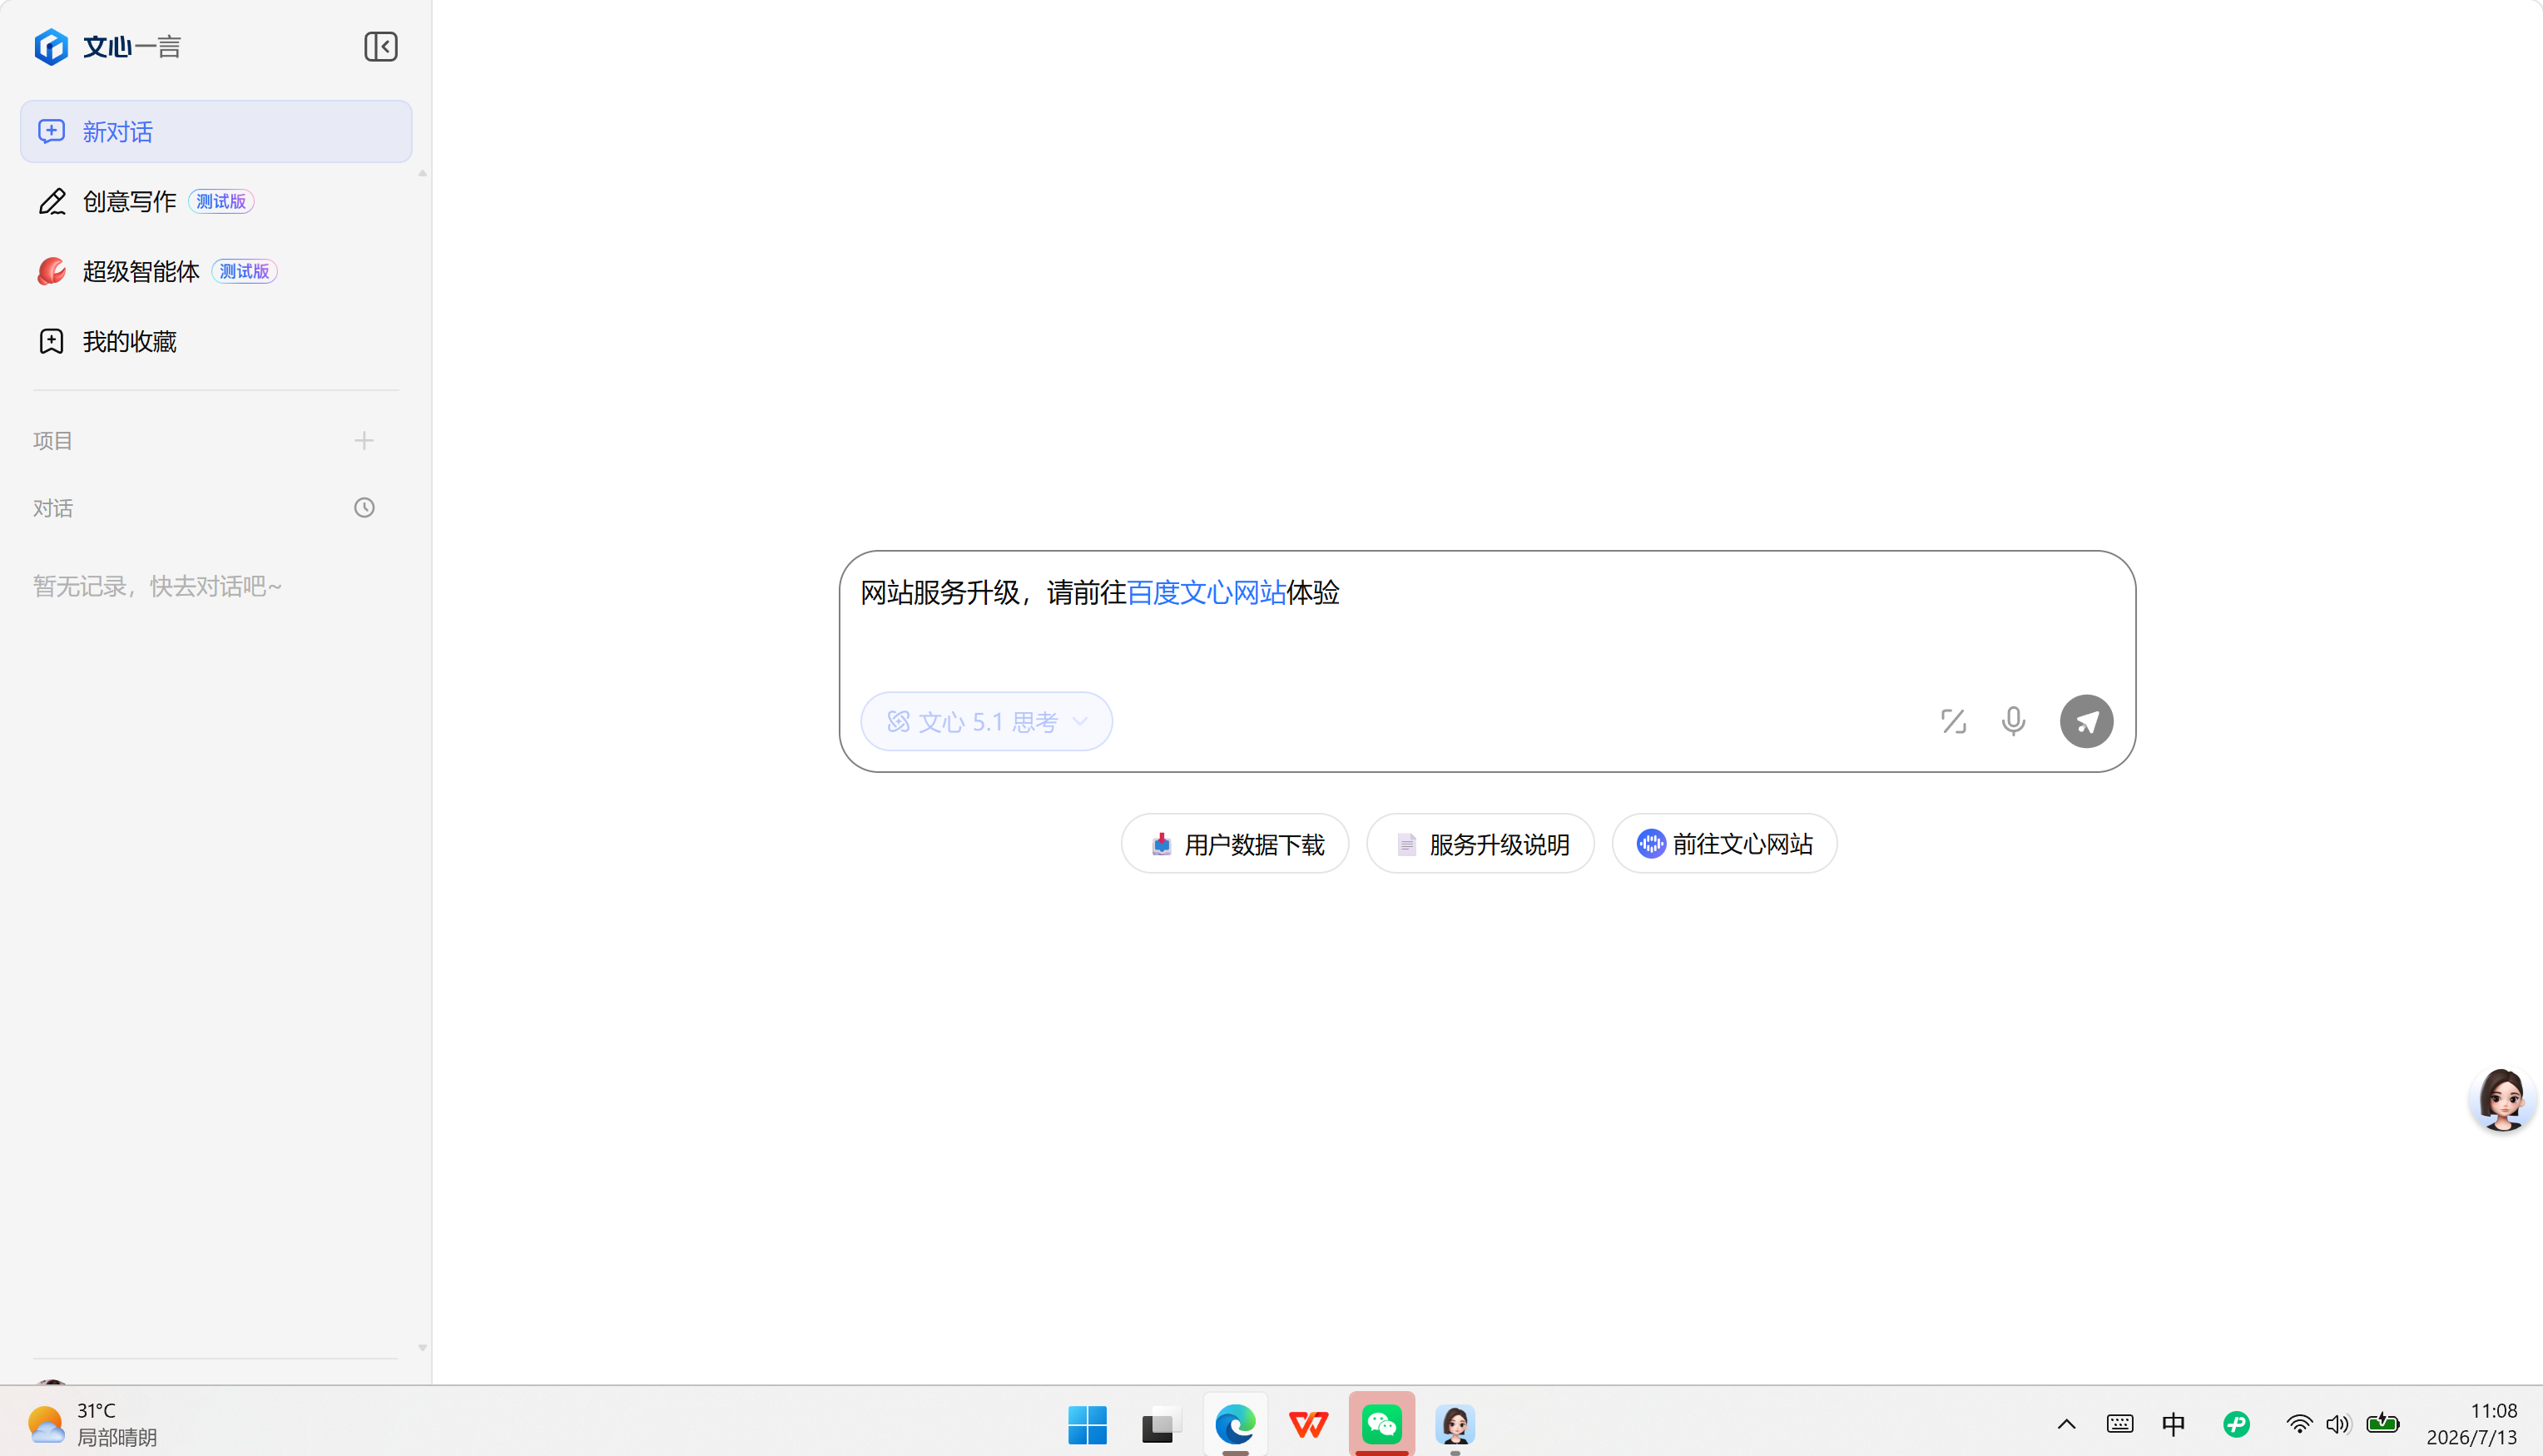Open WeChat from taskbar
The width and height of the screenshot is (2543, 1456).
[x=1382, y=1424]
